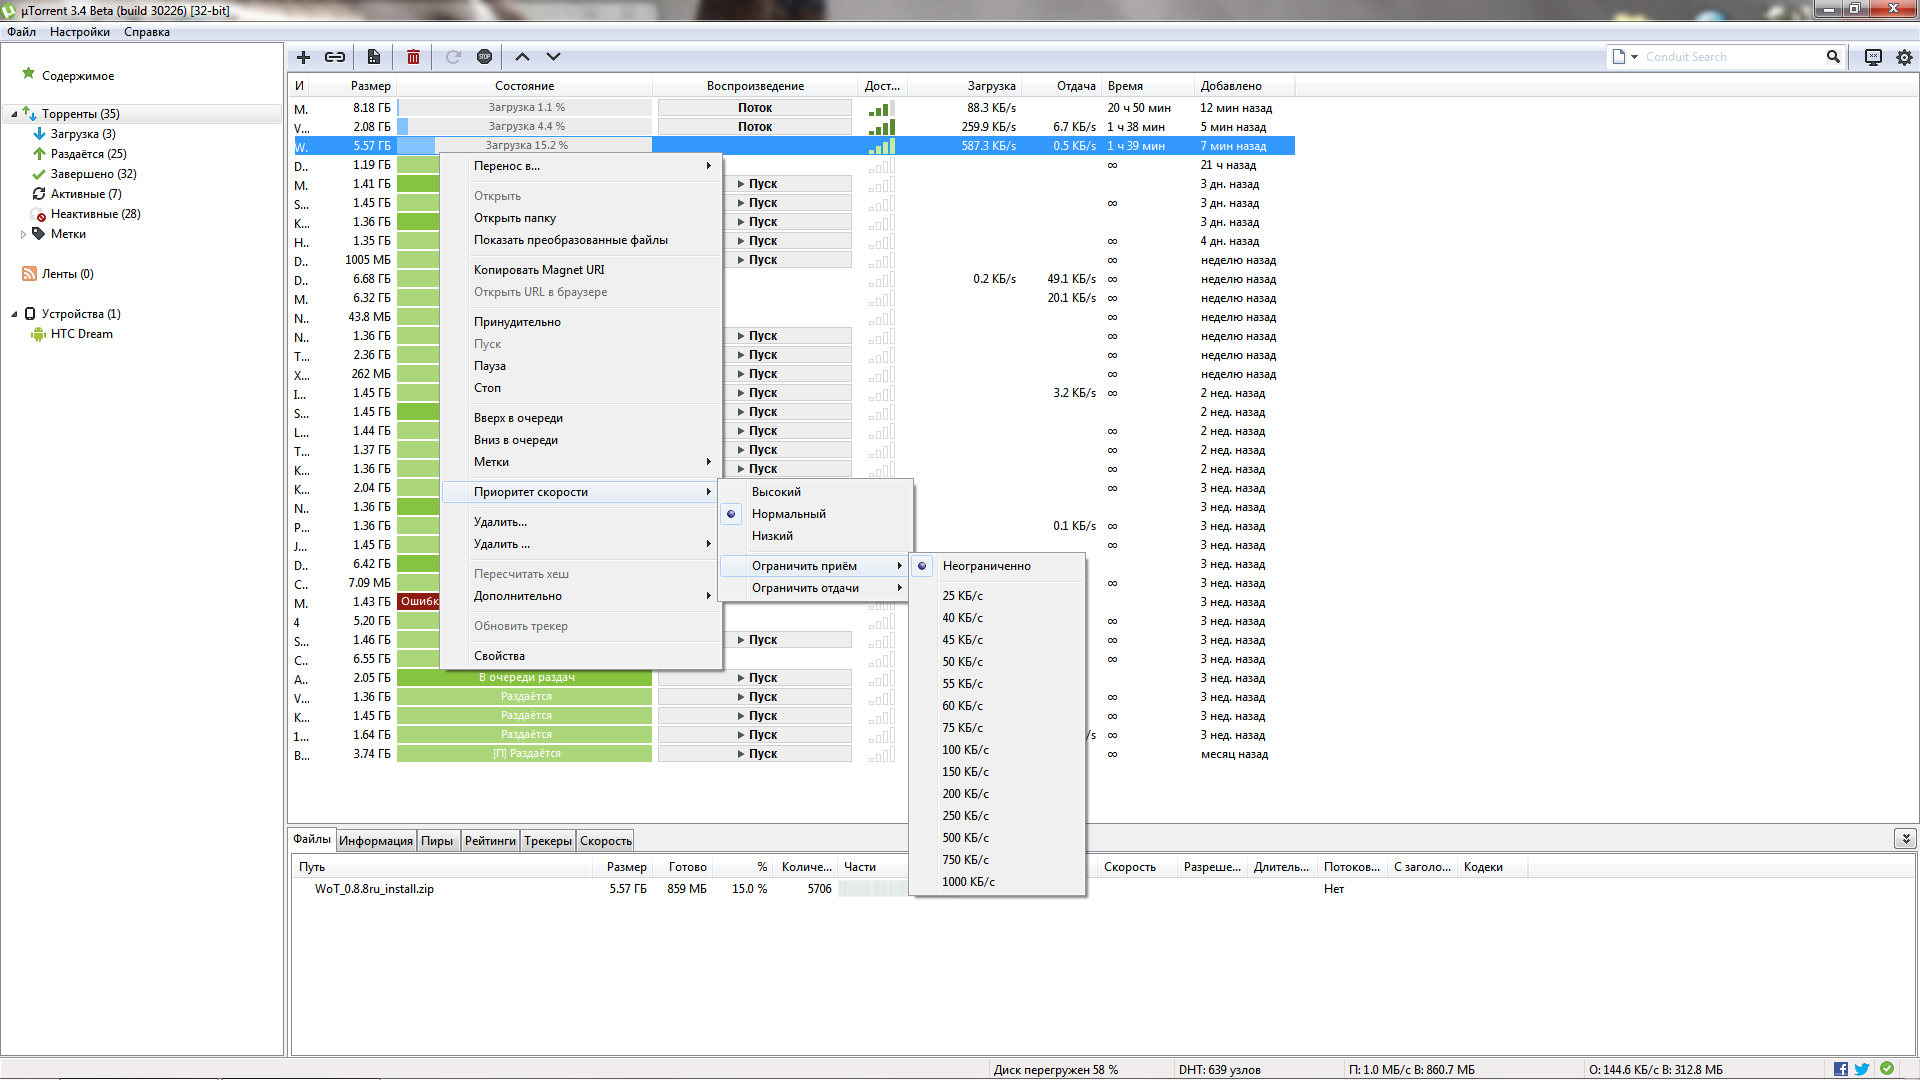
Task: Open preferences gear icon in toolbar
Action: pyautogui.click(x=1905, y=57)
